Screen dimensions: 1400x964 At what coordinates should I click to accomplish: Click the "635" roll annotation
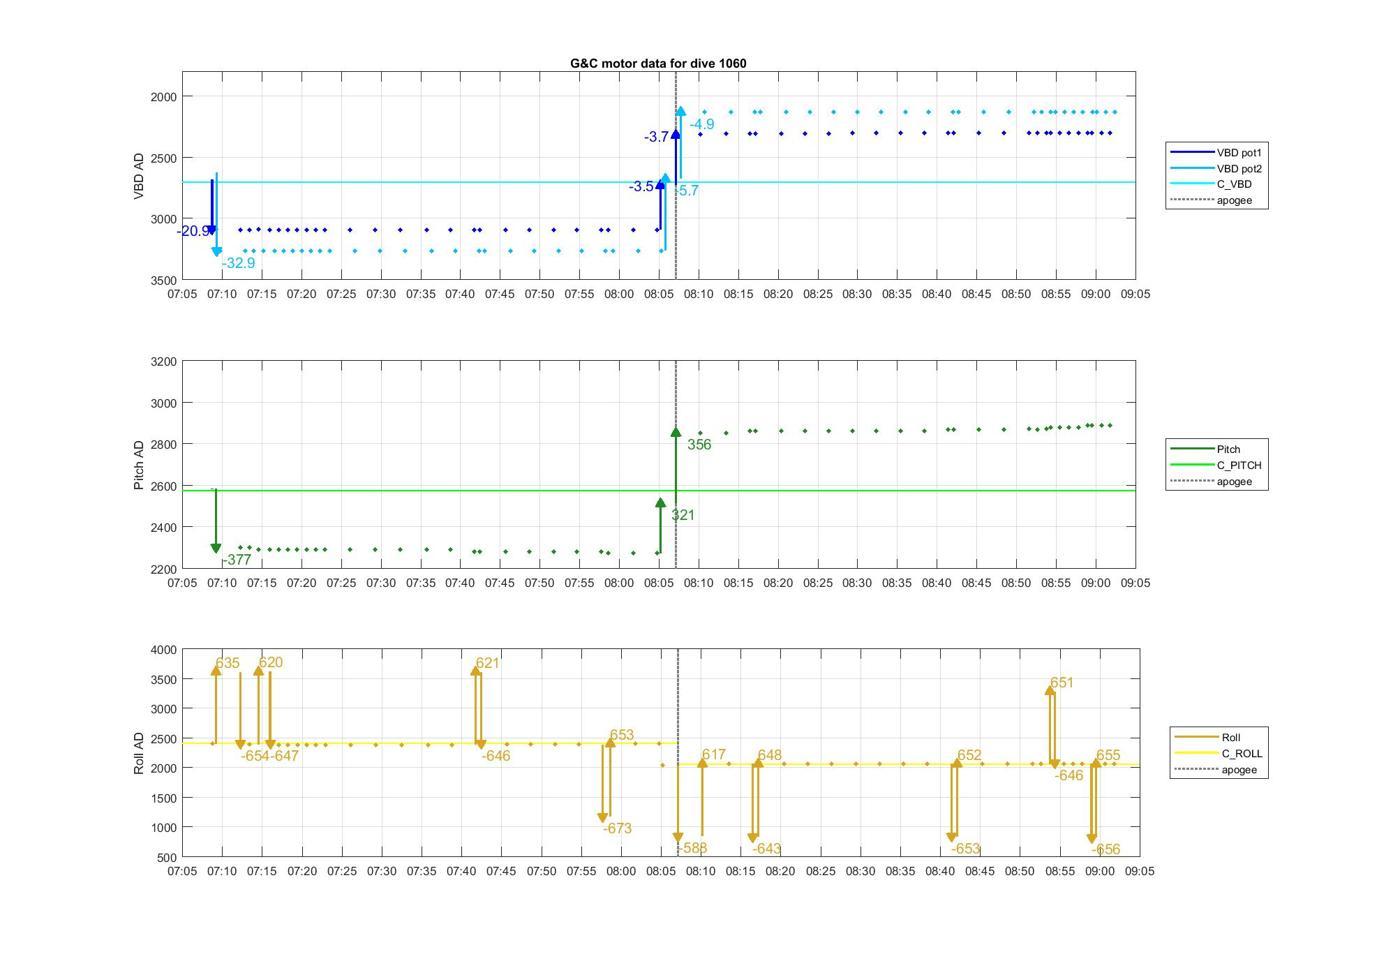point(227,663)
